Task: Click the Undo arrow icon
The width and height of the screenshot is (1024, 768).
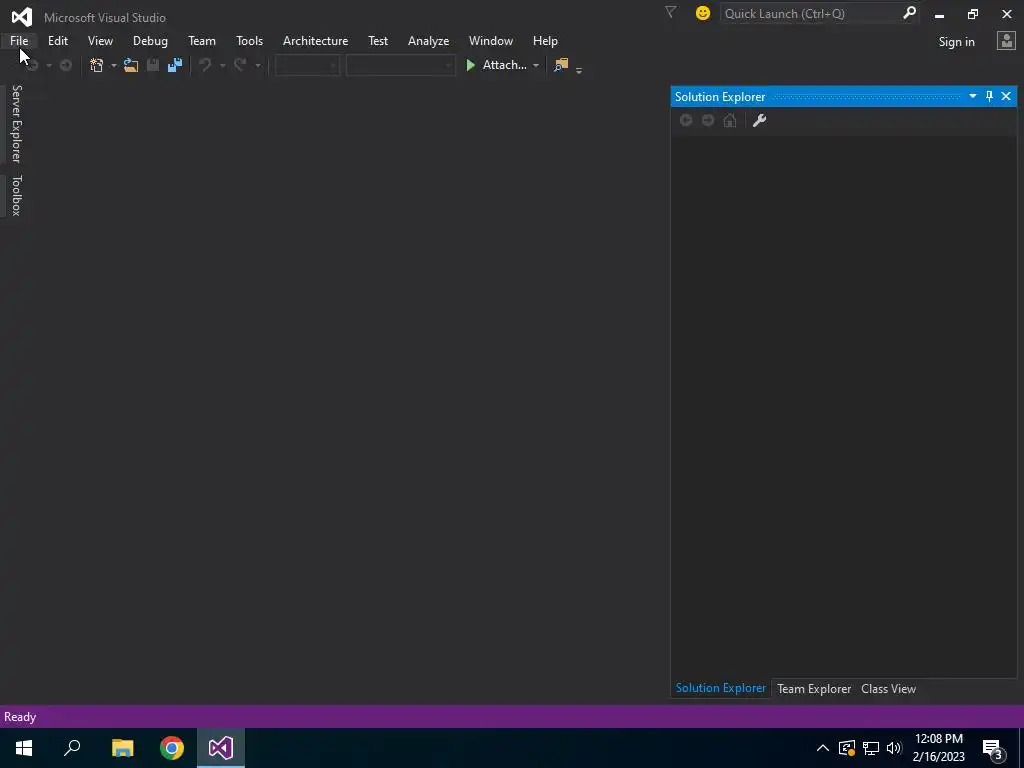Action: (x=205, y=65)
